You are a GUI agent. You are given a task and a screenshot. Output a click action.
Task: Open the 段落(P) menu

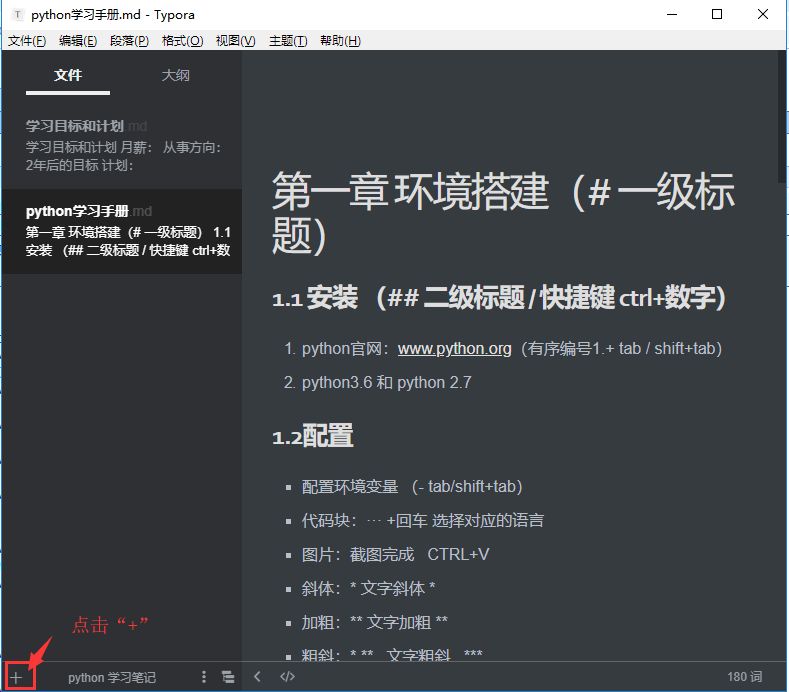tap(129, 41)
